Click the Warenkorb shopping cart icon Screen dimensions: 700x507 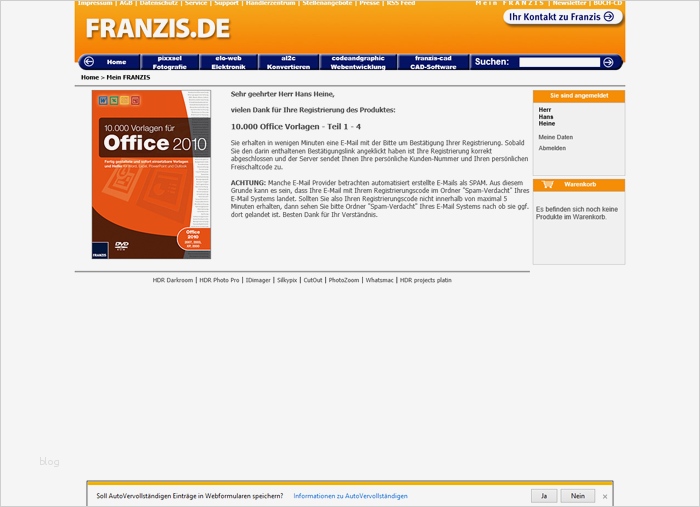click(548, 184)
